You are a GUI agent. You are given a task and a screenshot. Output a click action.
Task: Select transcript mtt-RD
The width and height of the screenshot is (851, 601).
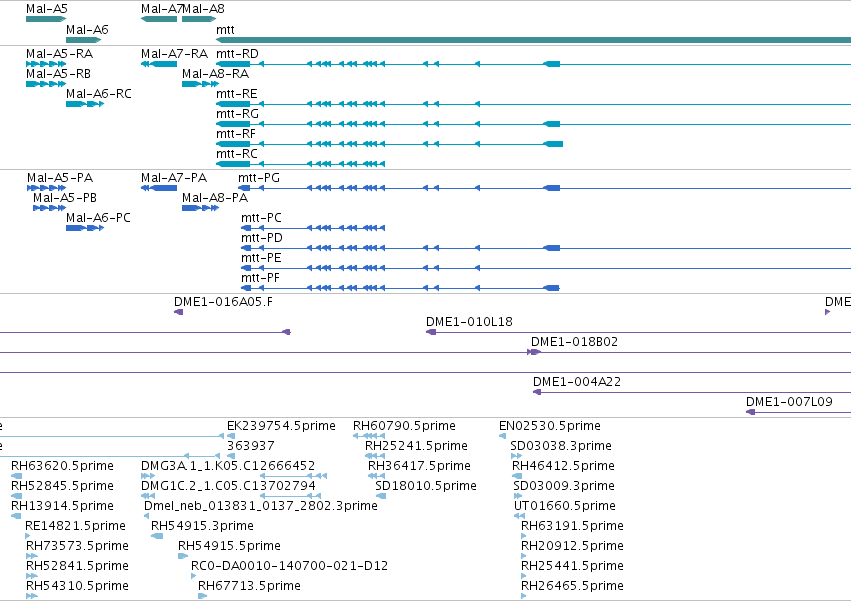(x=534, y=64)
